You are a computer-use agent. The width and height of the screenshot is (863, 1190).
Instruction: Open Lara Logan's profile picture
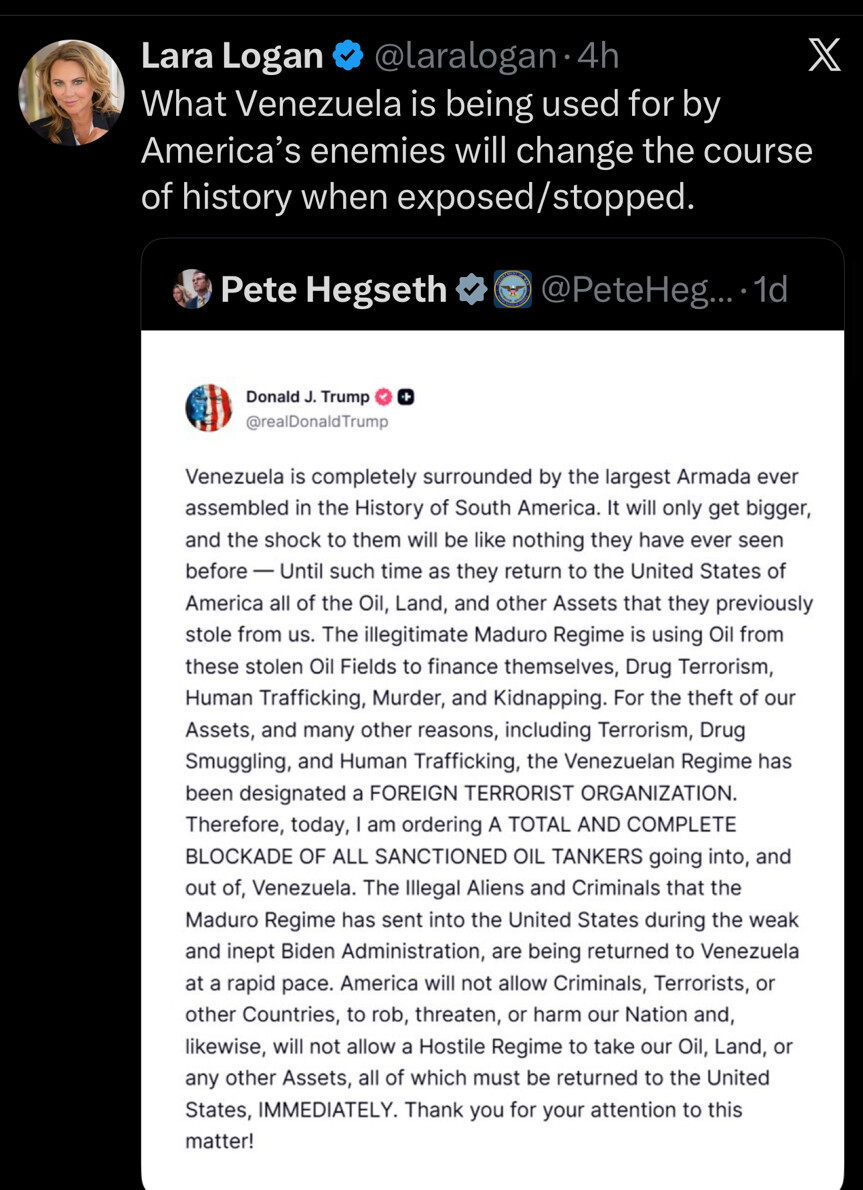[x=71, y=92]
